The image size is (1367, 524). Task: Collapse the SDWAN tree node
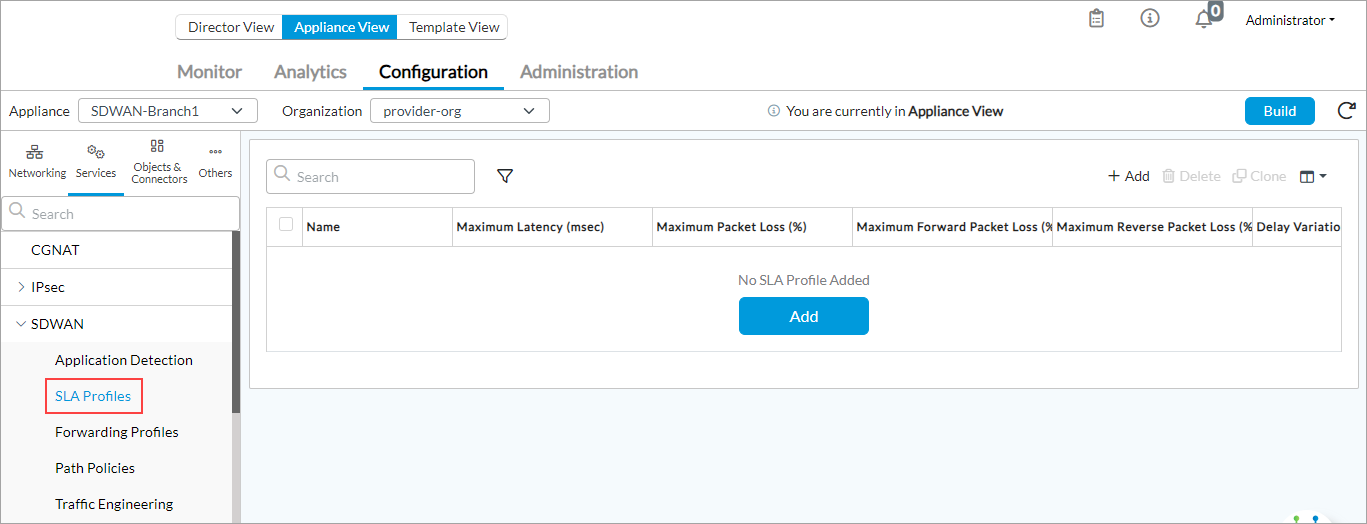click(x=22, y=324)
